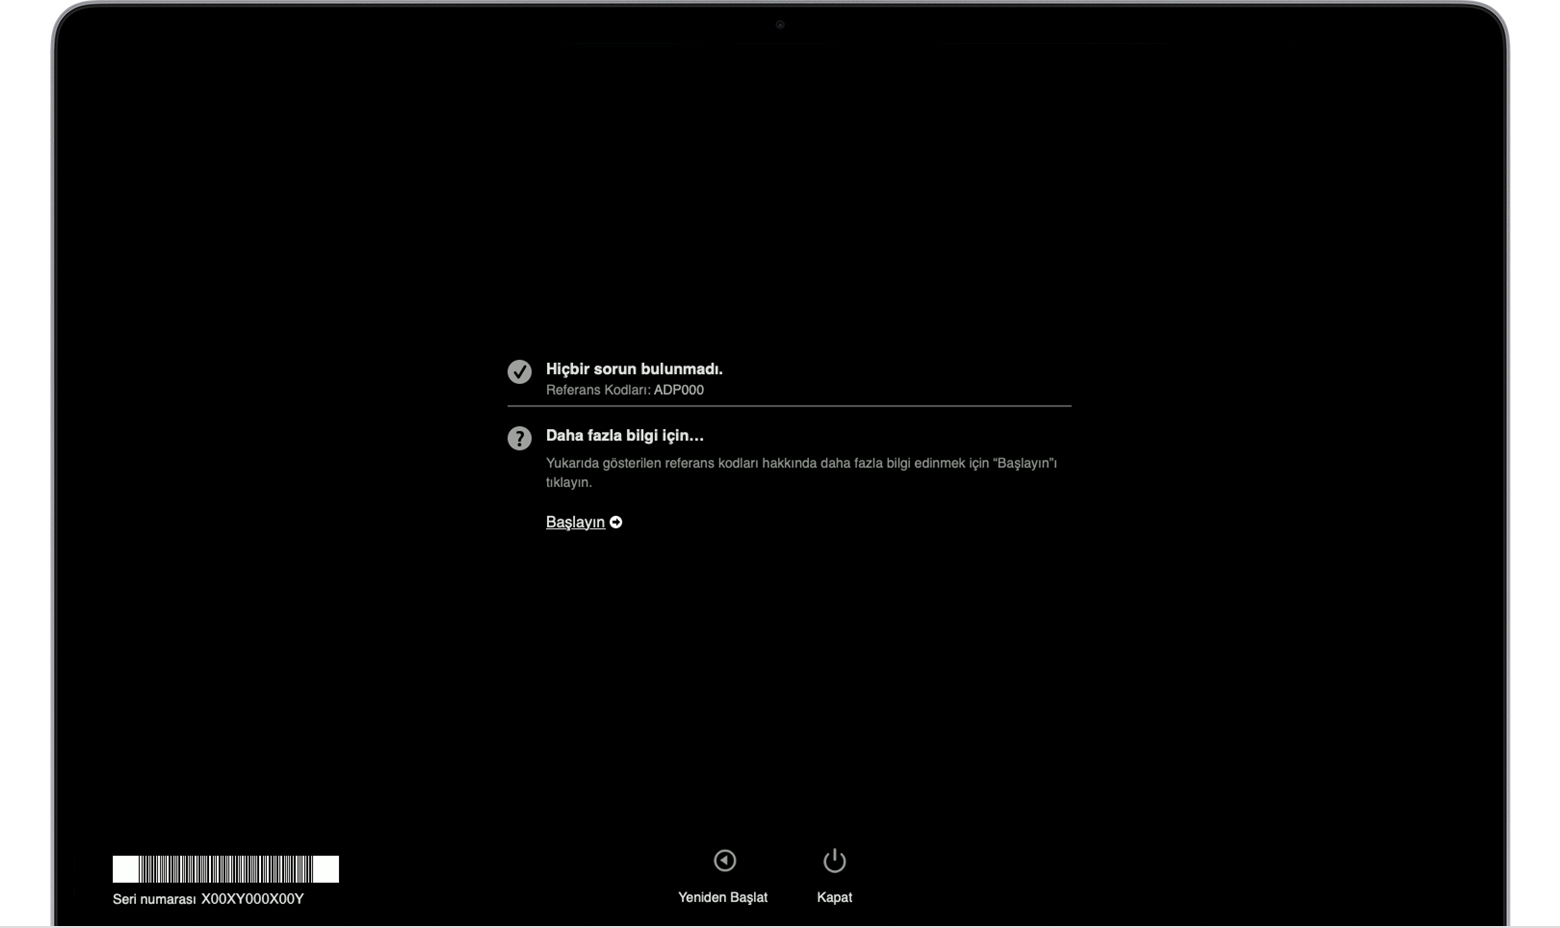Click the divider line below reference codes
Image resolution: width=1560 pixels, height=928 pixels.
789,406
